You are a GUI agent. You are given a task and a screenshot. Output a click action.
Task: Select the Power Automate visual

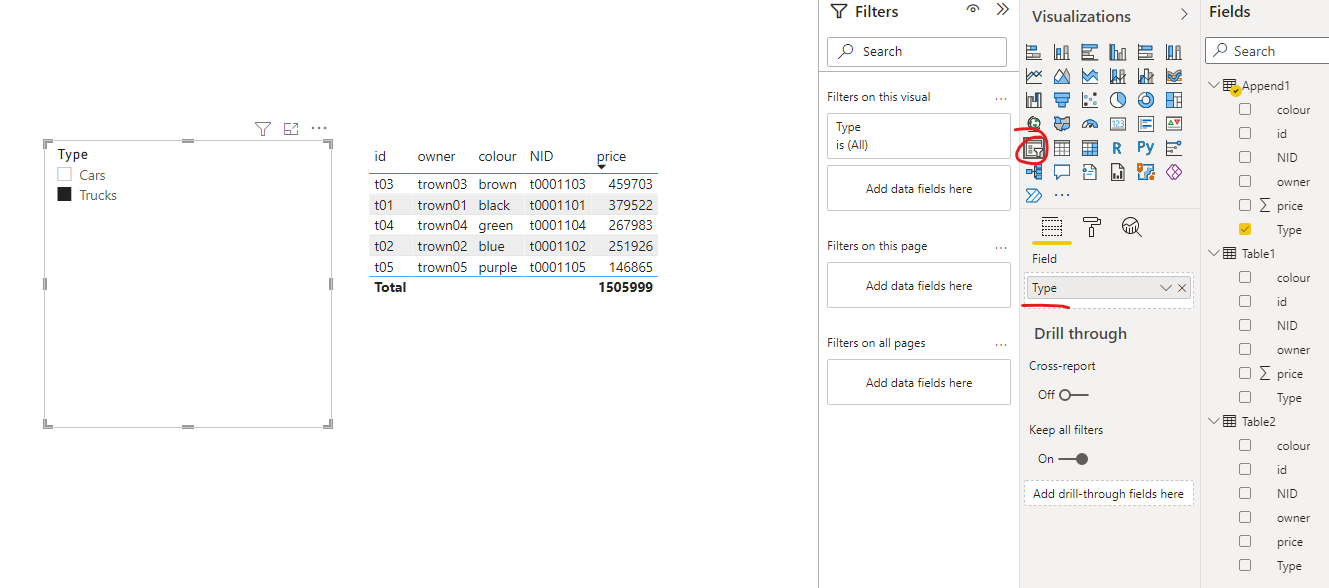click(1033, 195)
